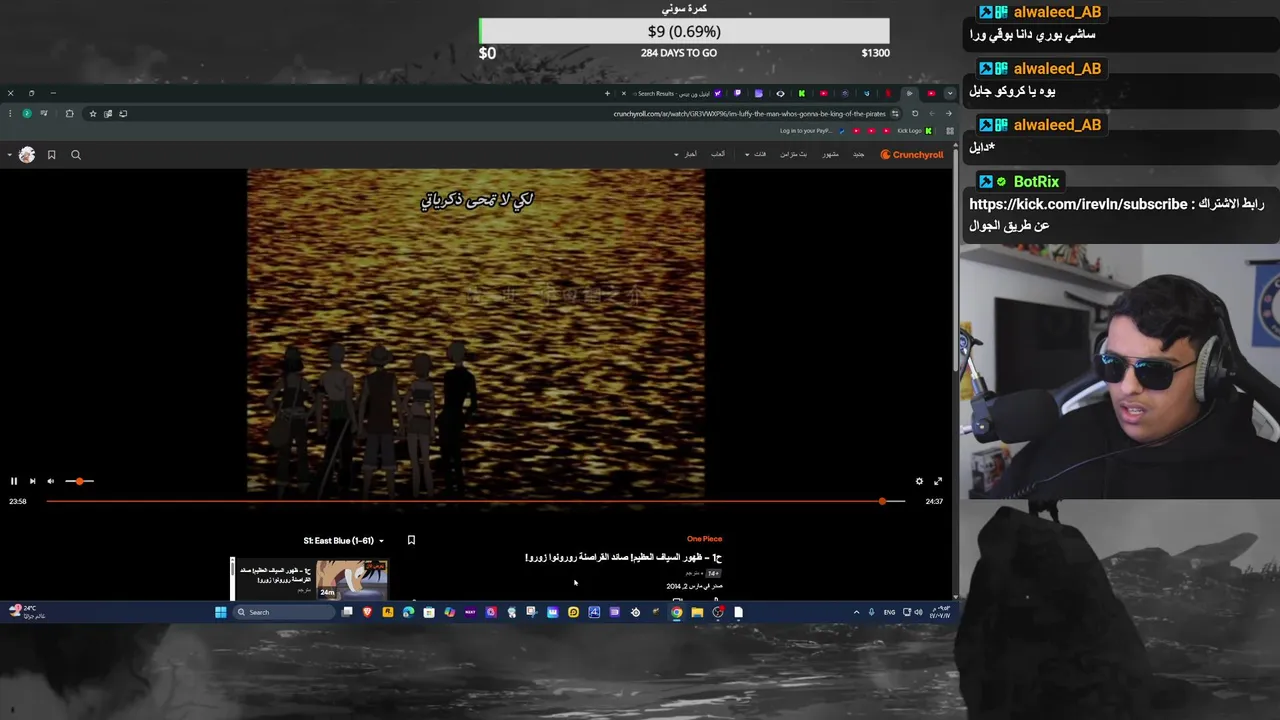This screenshot has width=1280, height=720.
Task: Click the episode list scrollbar
Action: click(232, 578)
